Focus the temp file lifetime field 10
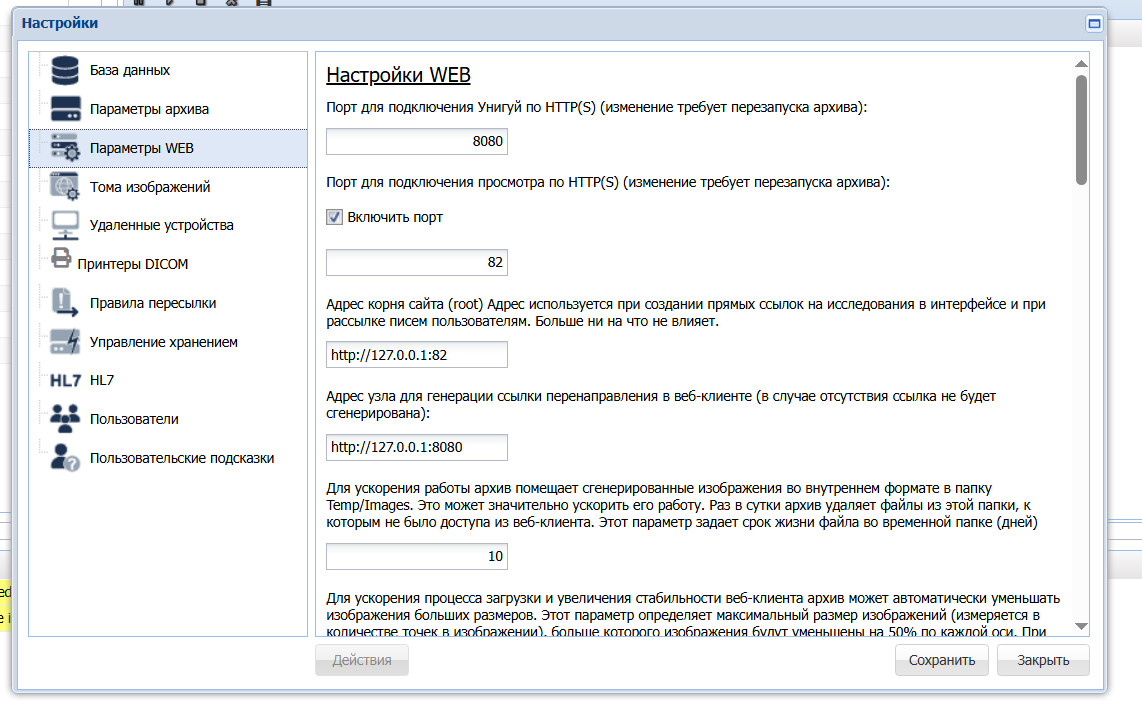The width and height of the screenshot is (1142, 709). pos(417,557)
